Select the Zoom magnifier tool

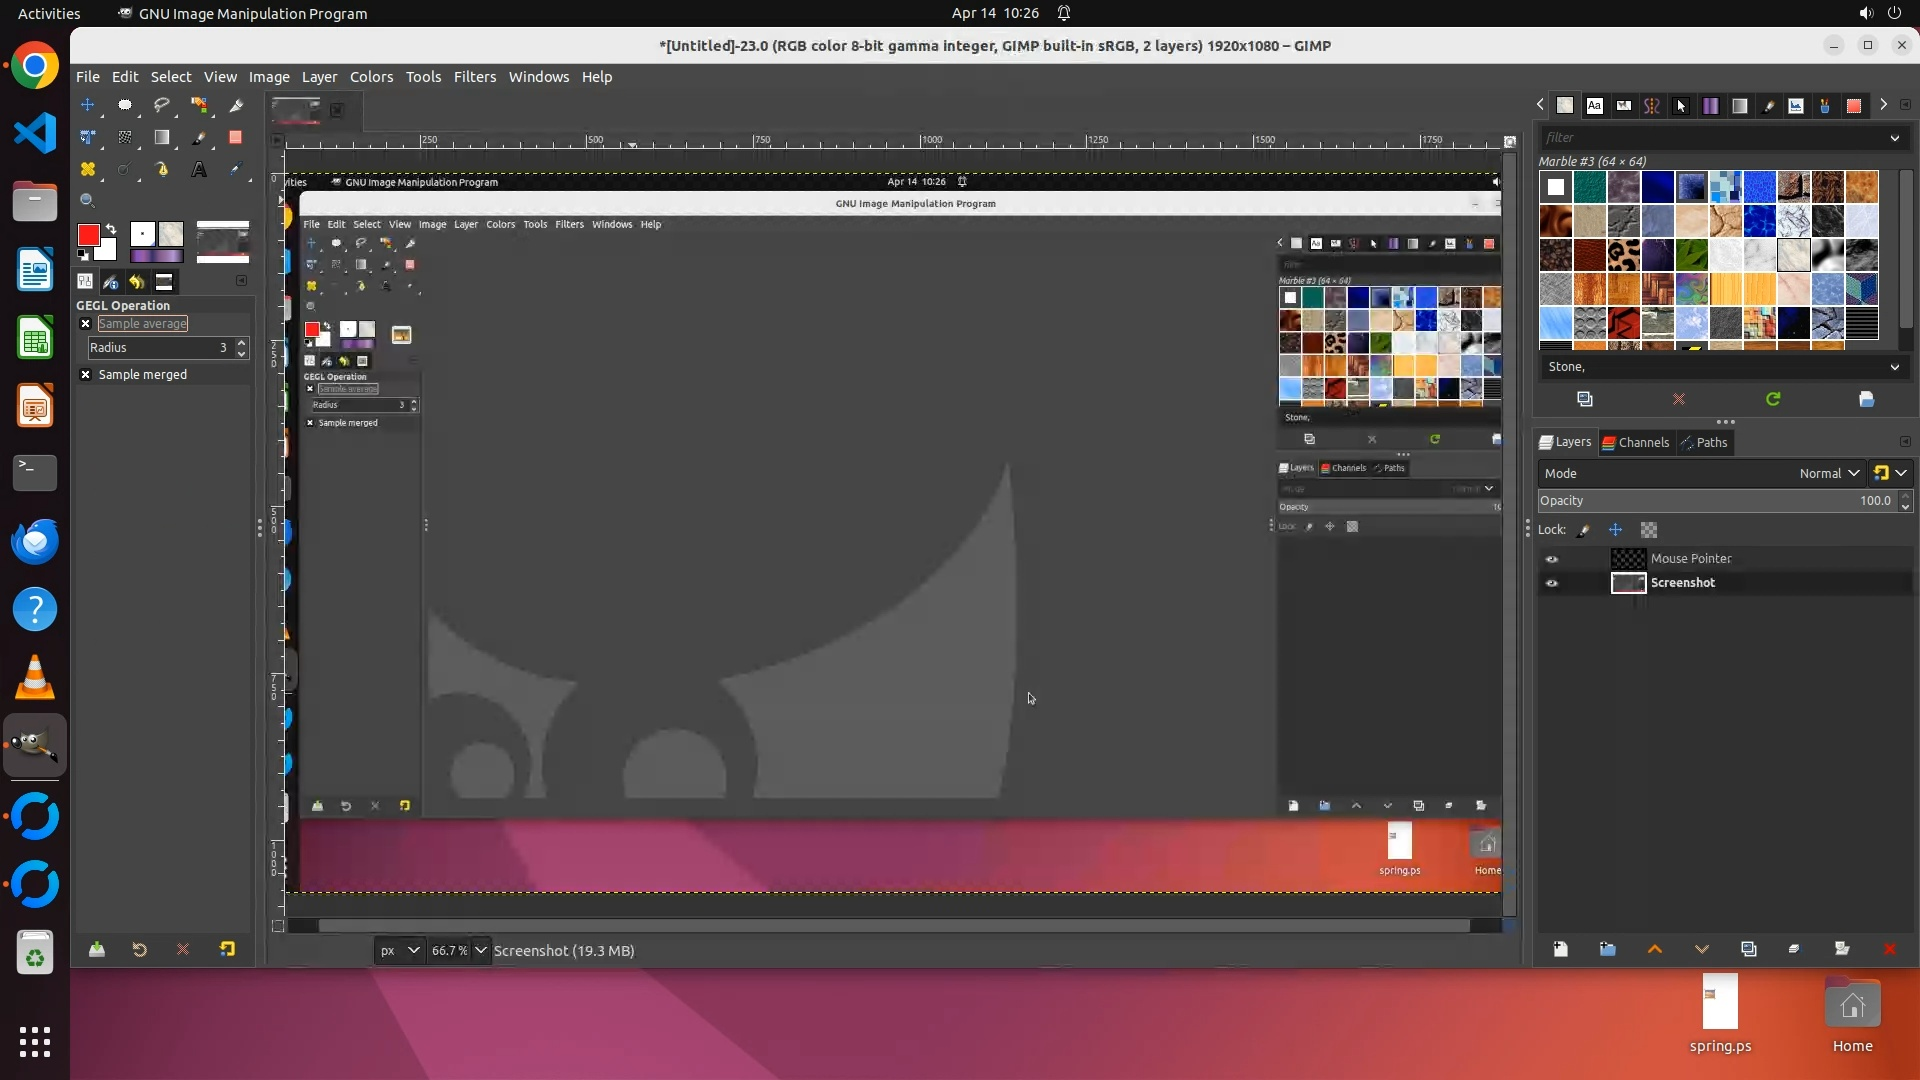88,201
